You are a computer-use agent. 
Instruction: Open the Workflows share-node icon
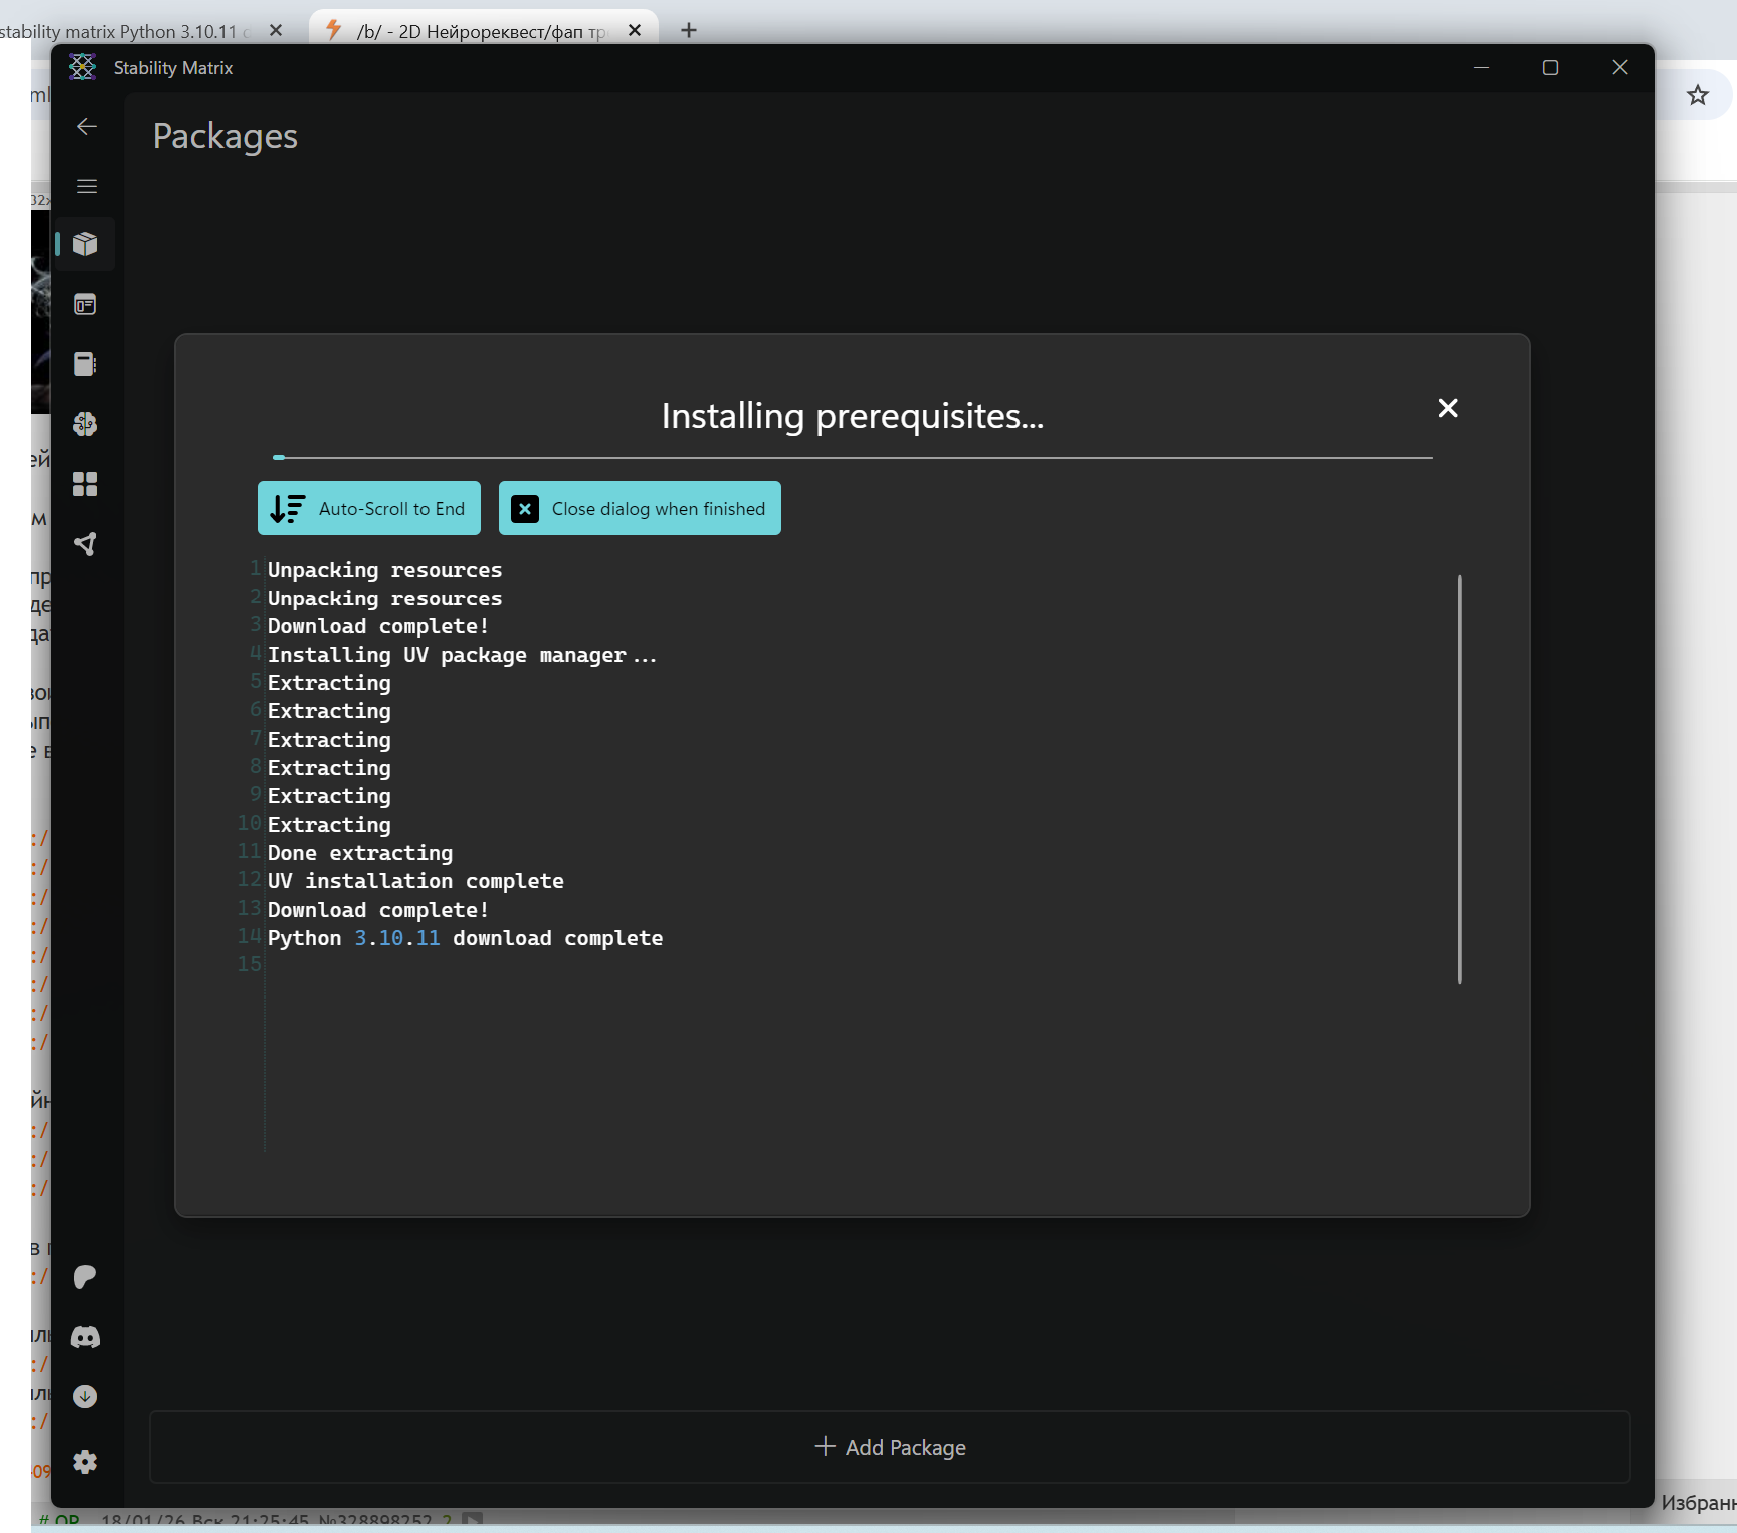pyautogui.click(x=85, y=544)
